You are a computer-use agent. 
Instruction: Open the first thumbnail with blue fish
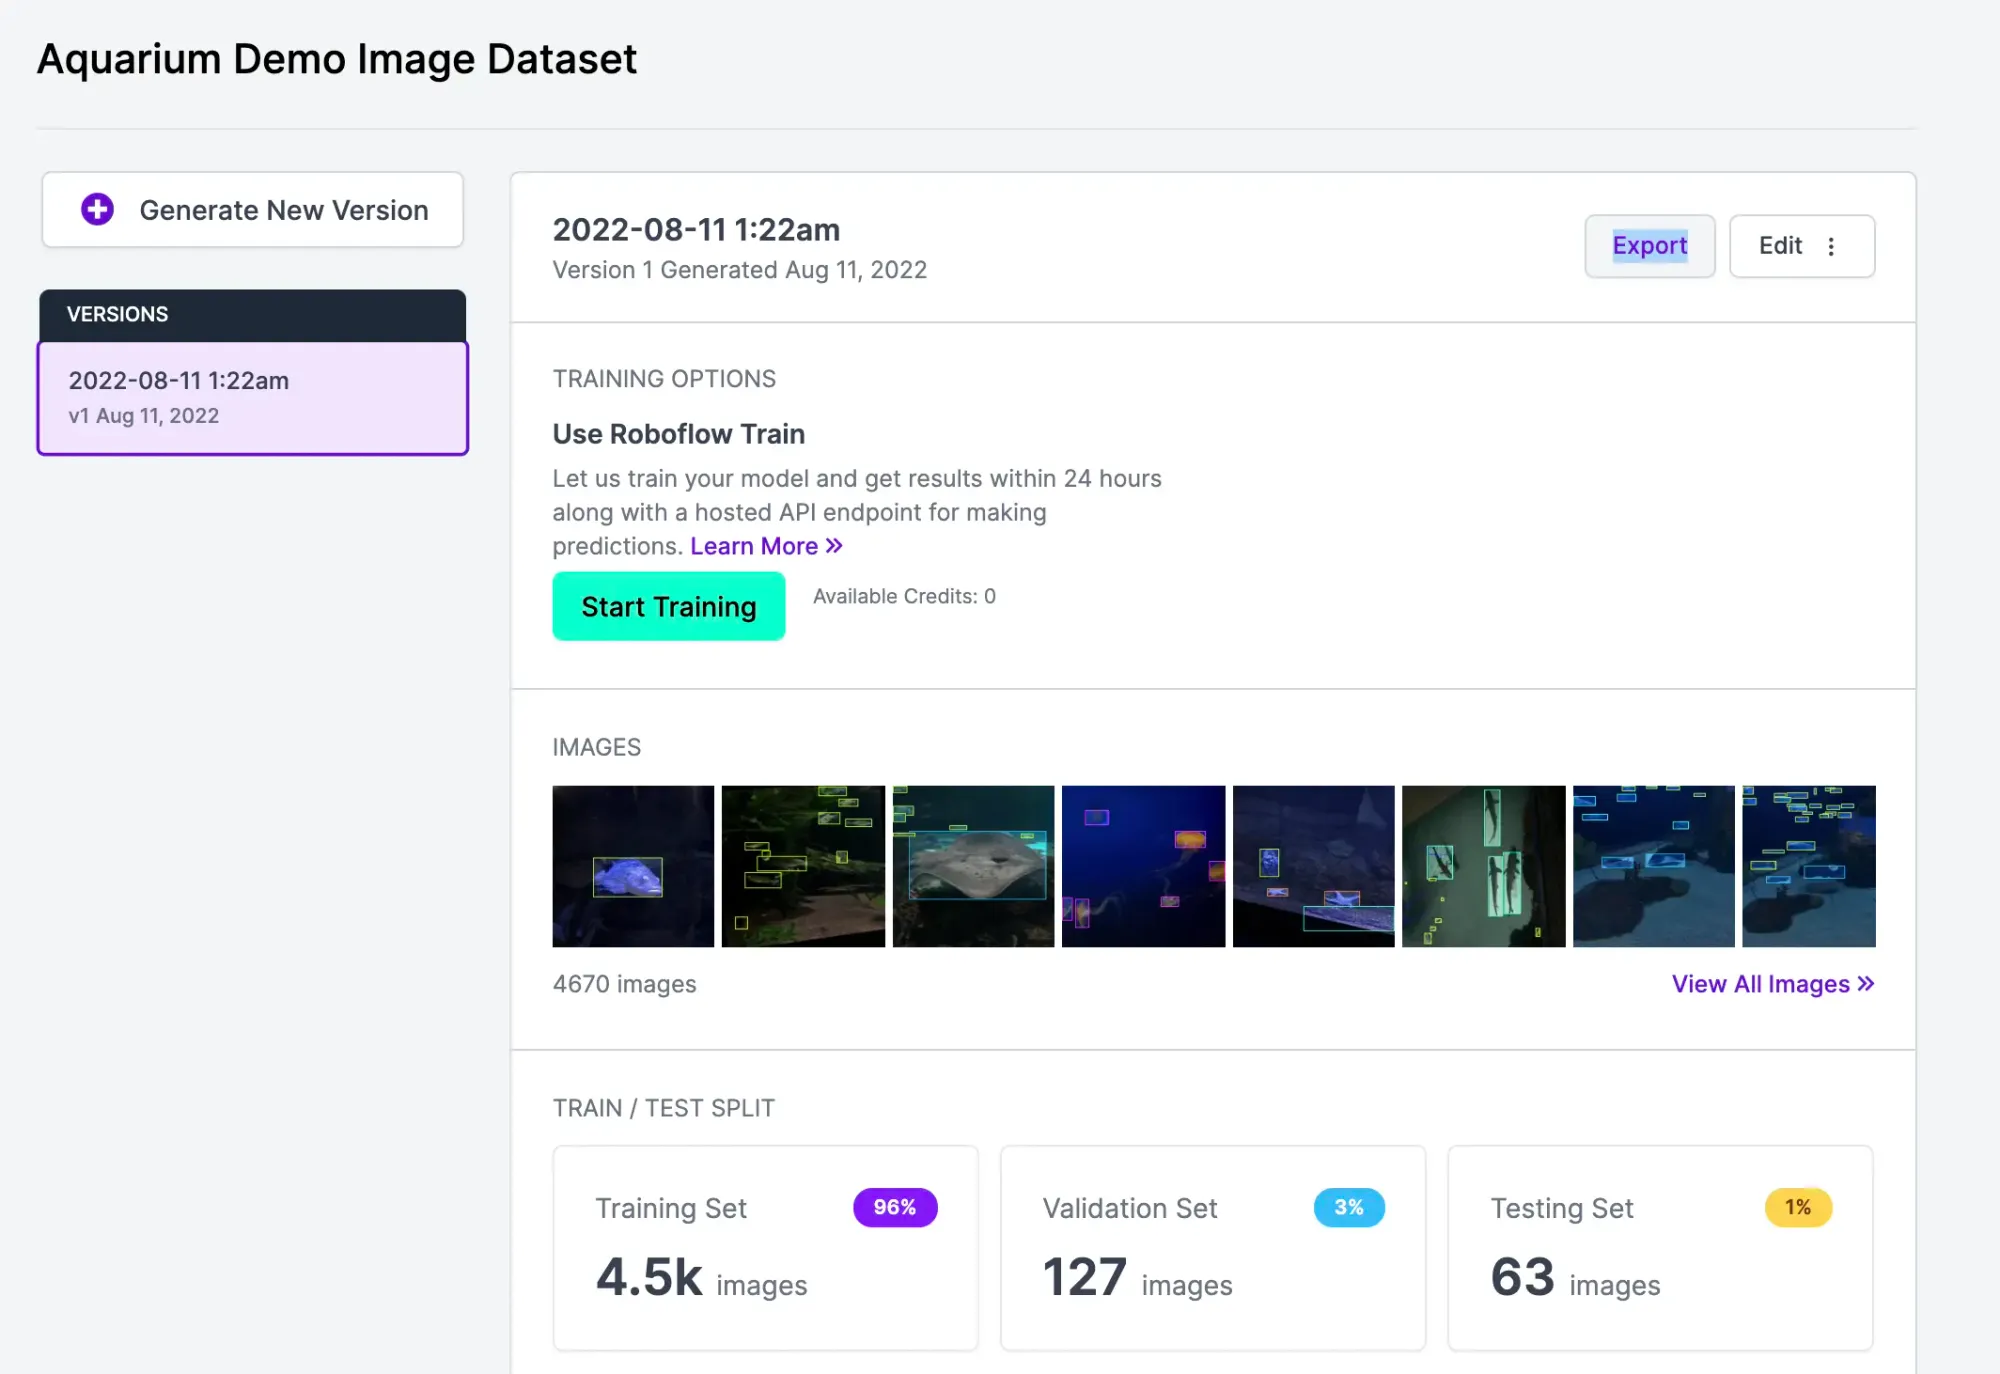(633, 866)
